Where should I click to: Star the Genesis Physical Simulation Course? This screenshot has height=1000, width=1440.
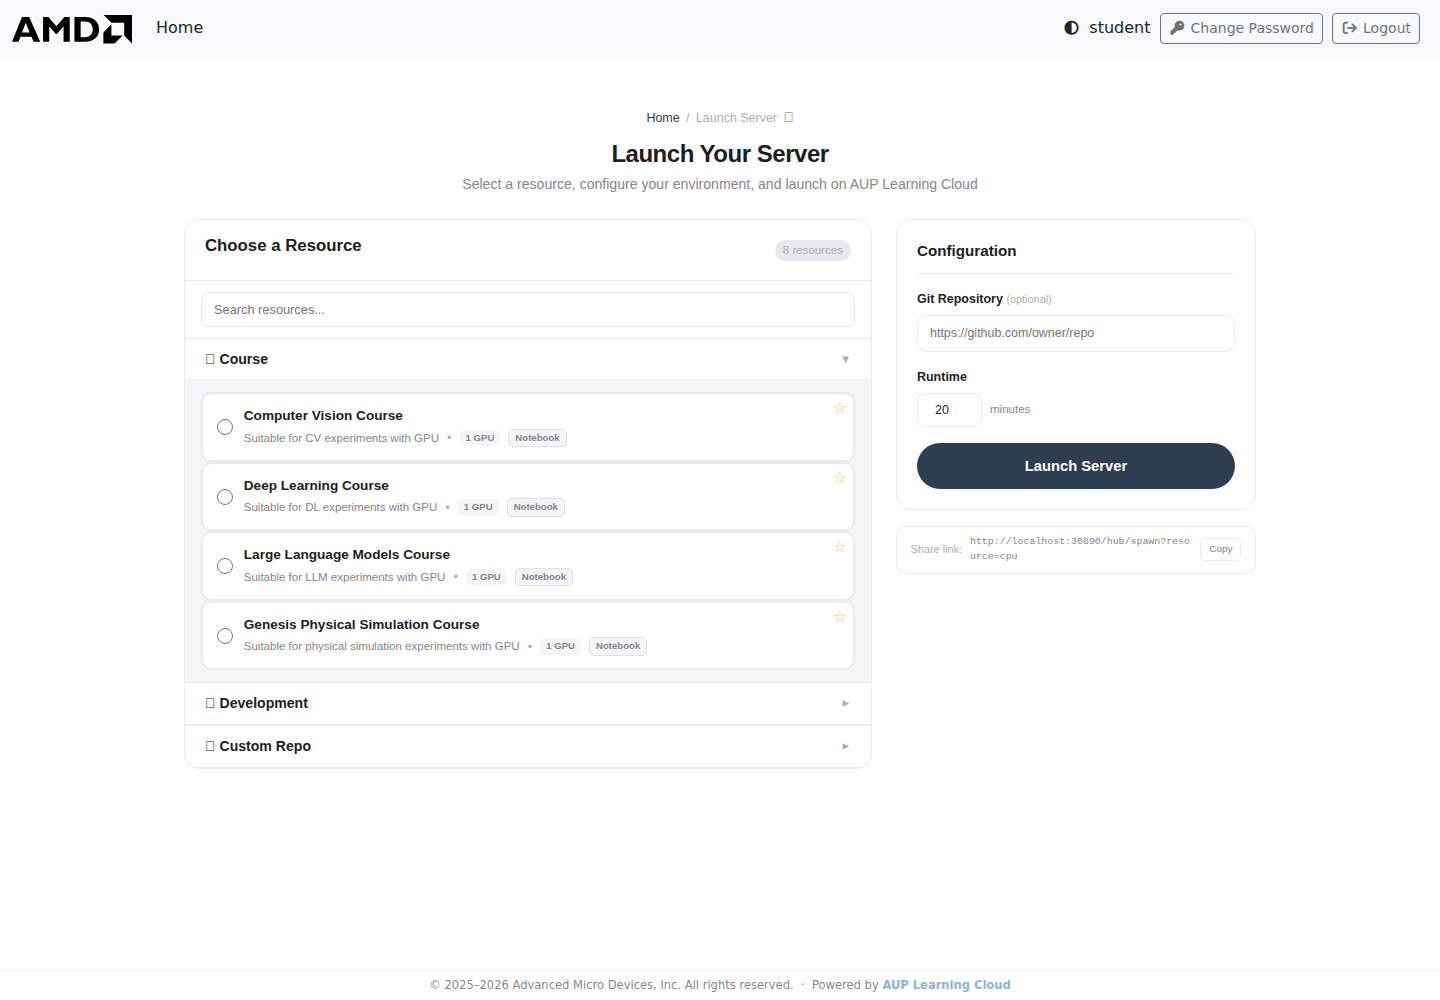click(840, 617)
